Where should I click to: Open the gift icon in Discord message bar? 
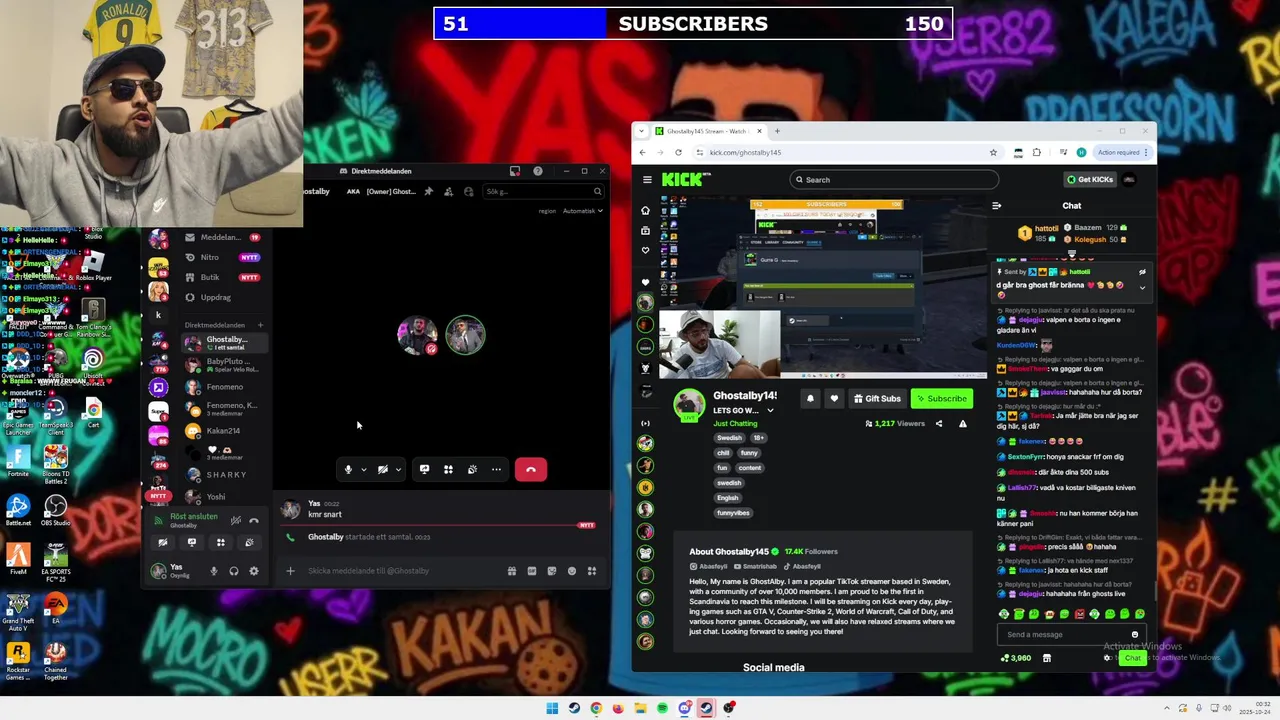coord(512,571)
